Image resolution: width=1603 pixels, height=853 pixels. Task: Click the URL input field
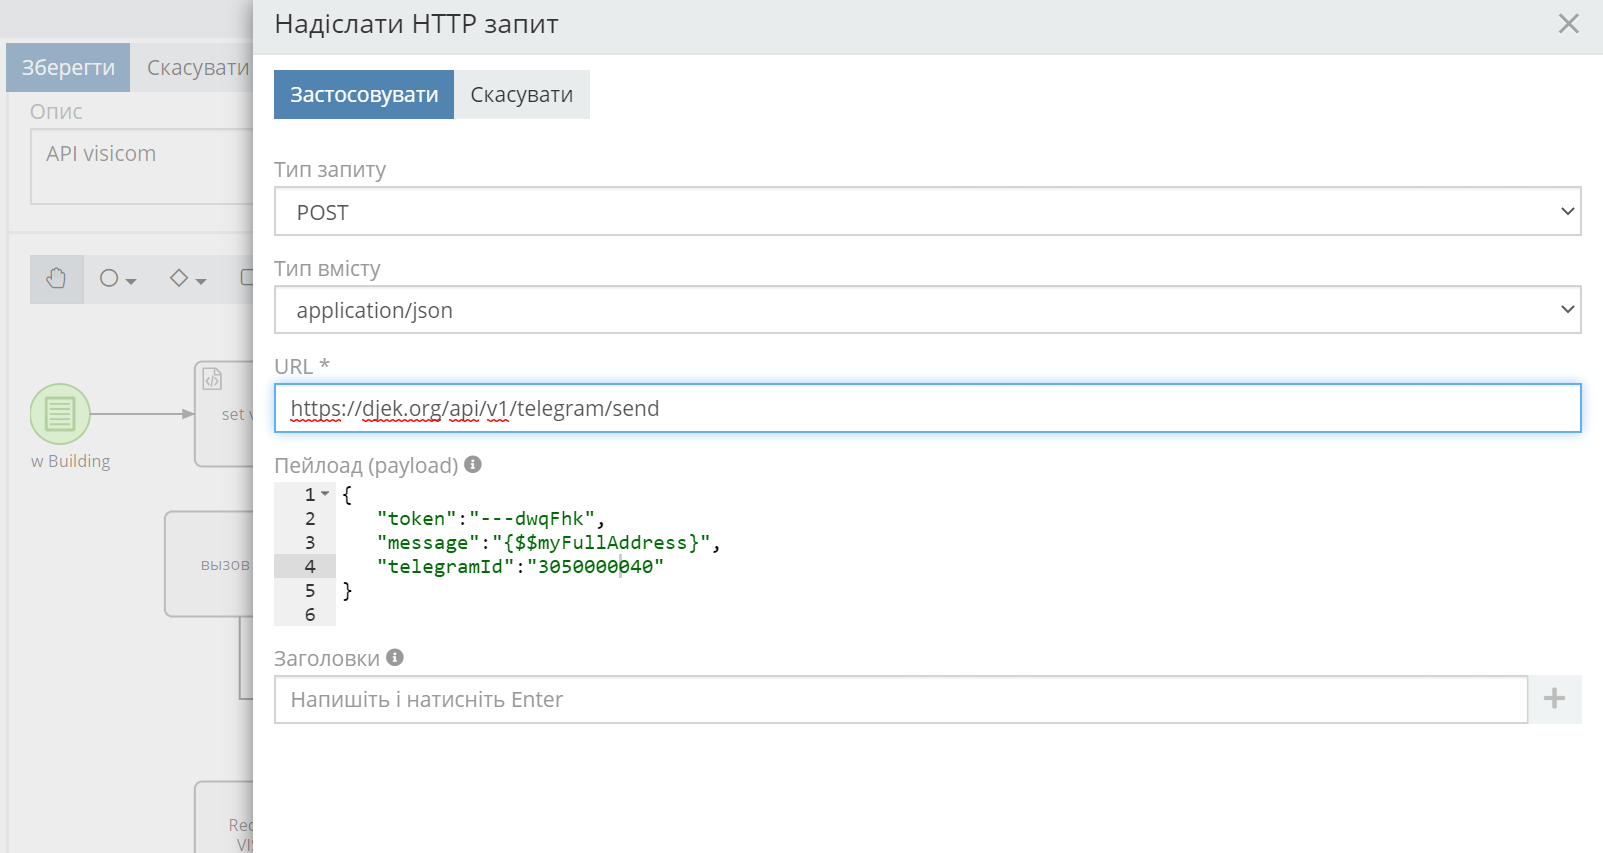(927, 408)
